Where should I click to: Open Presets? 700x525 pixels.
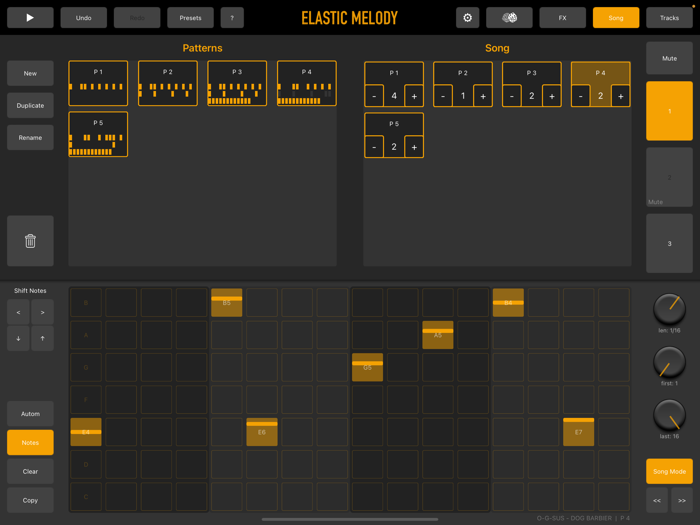pyautogui.click(x=190, y=18)
